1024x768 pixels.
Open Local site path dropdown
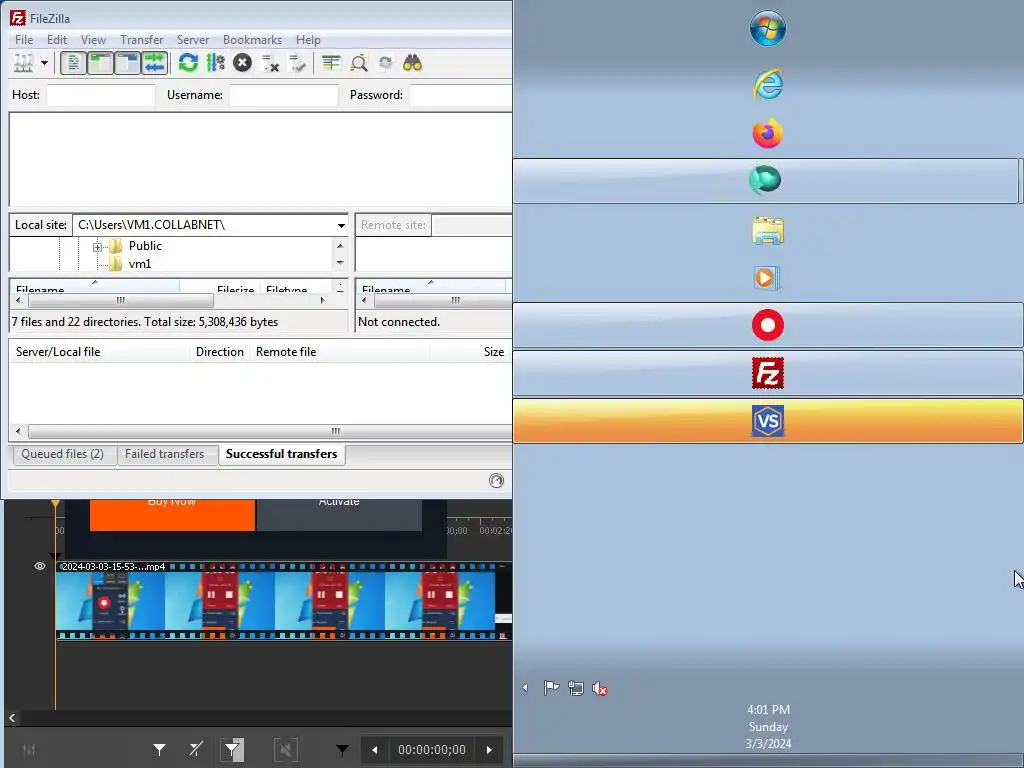click(x=341, y=225)
